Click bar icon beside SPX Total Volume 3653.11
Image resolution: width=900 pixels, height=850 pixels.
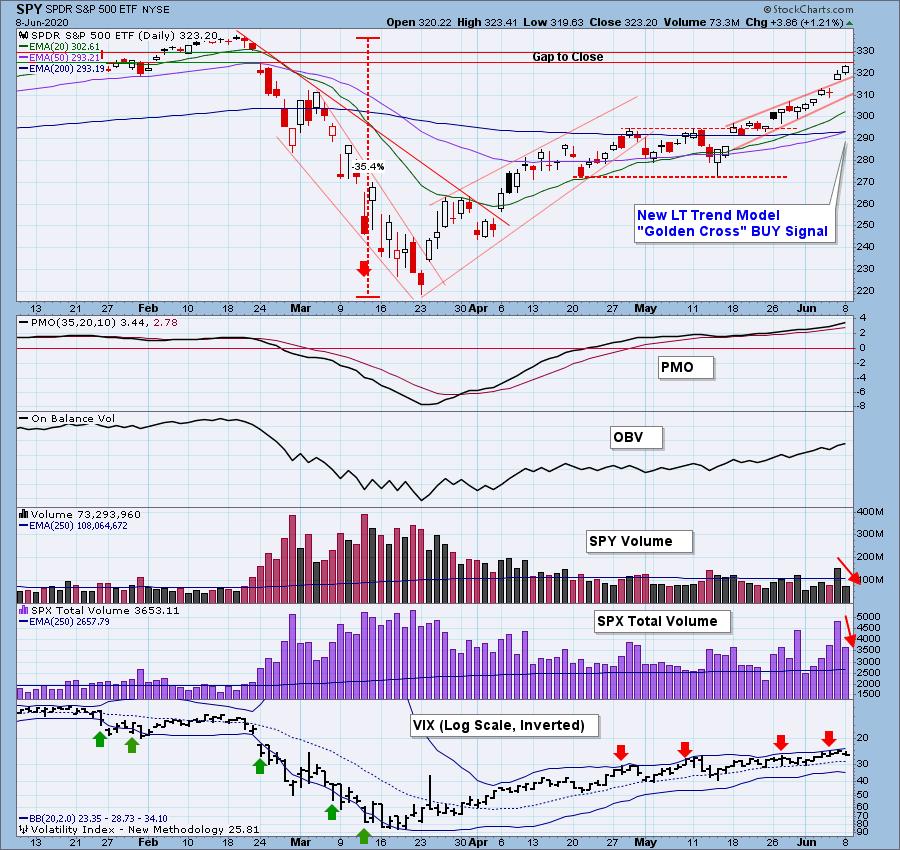24,610
